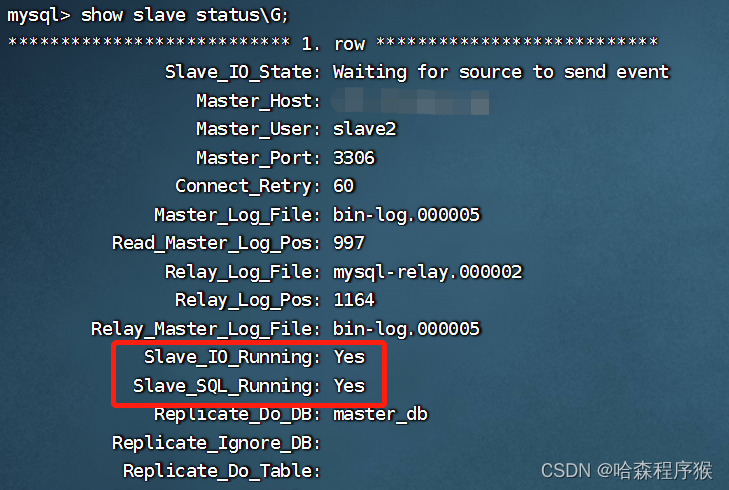Screen dimensions: 729x490
Task: Select the Slave_IO_Running 'Yes' value
Action: [350, 357]
